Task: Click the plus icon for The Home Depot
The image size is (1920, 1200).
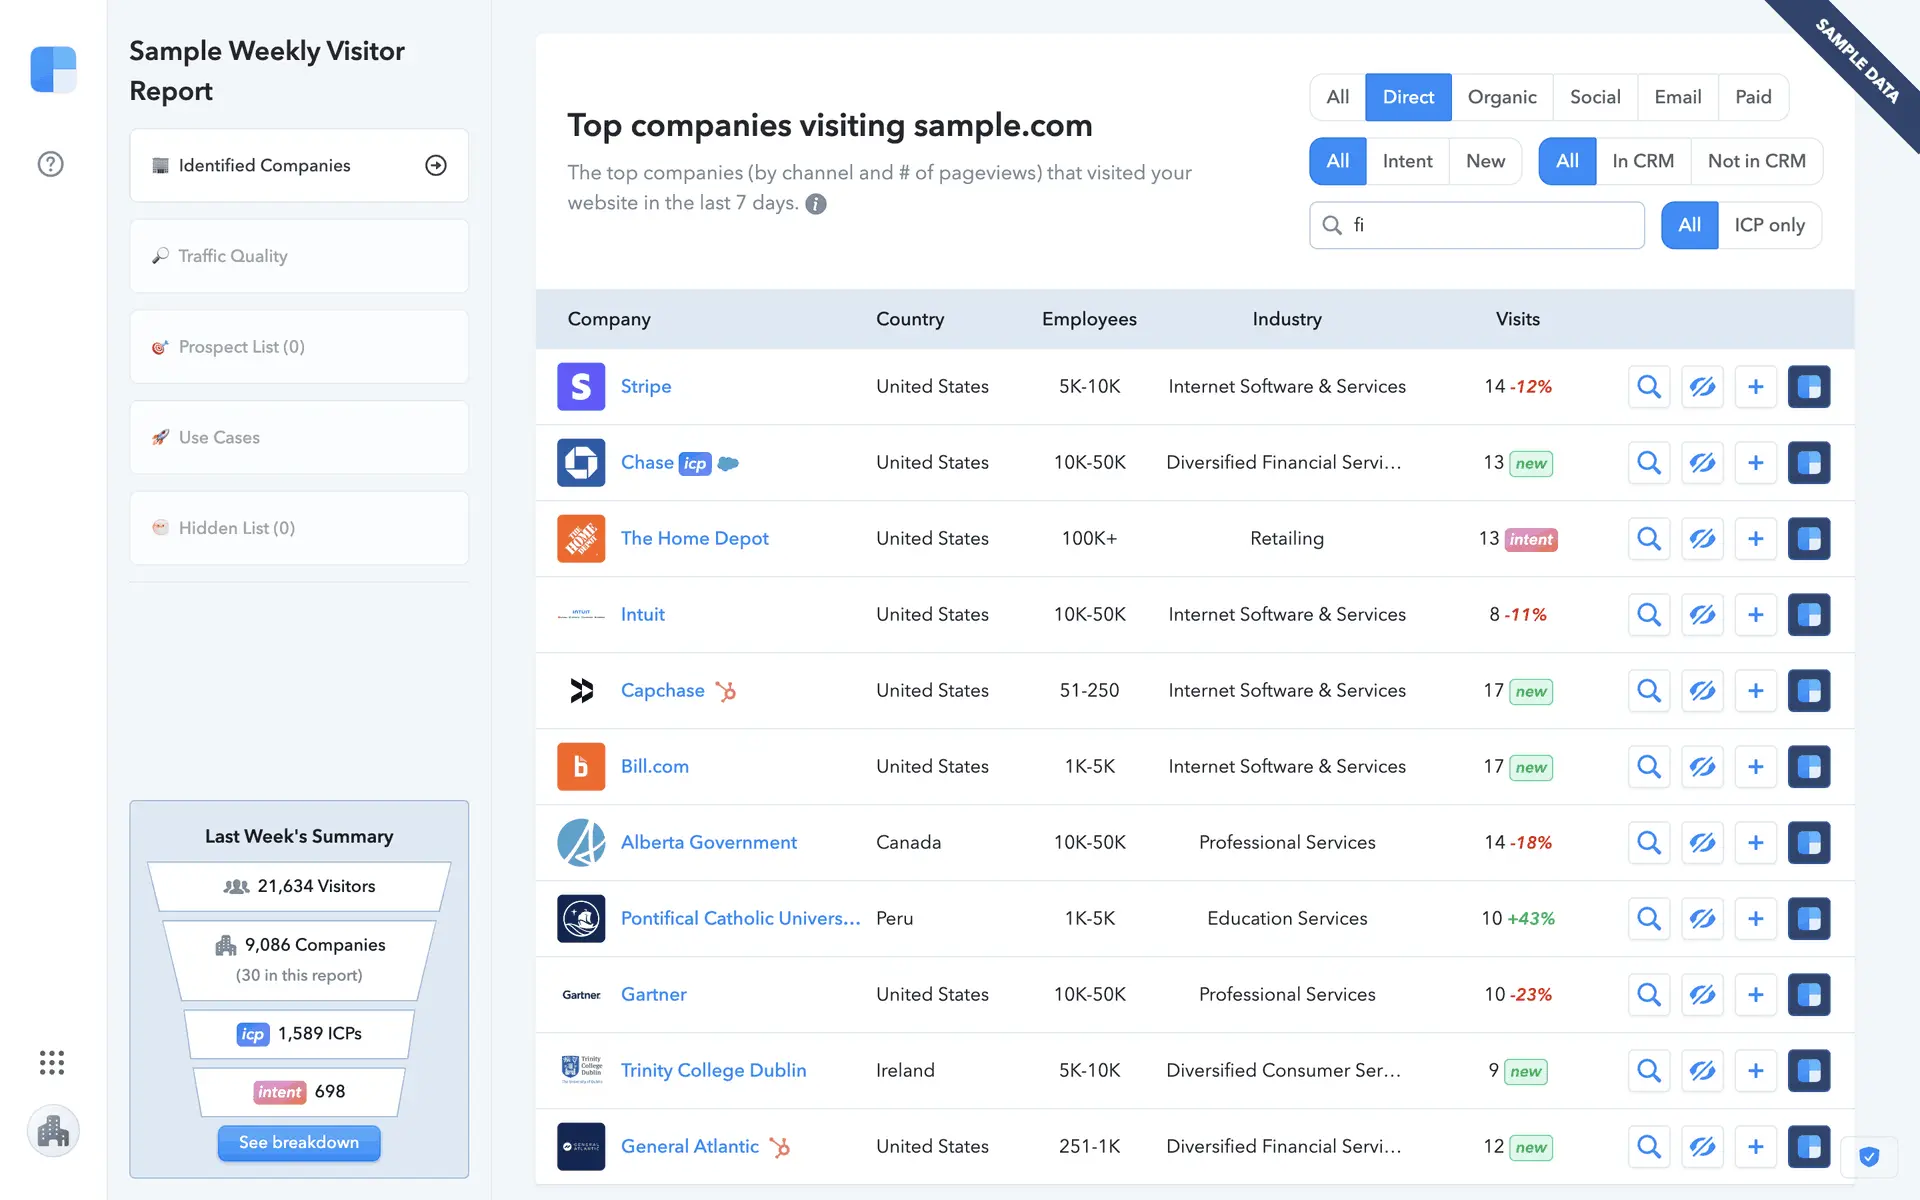Action: point(1755,539)
